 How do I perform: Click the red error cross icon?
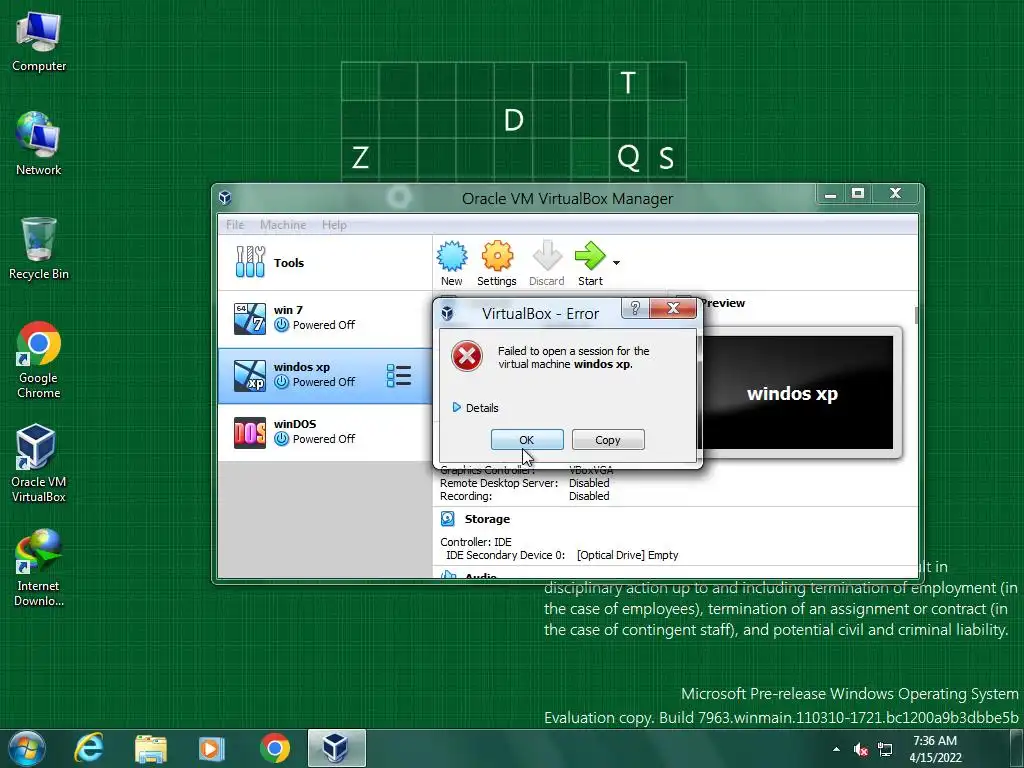(467, 356)
